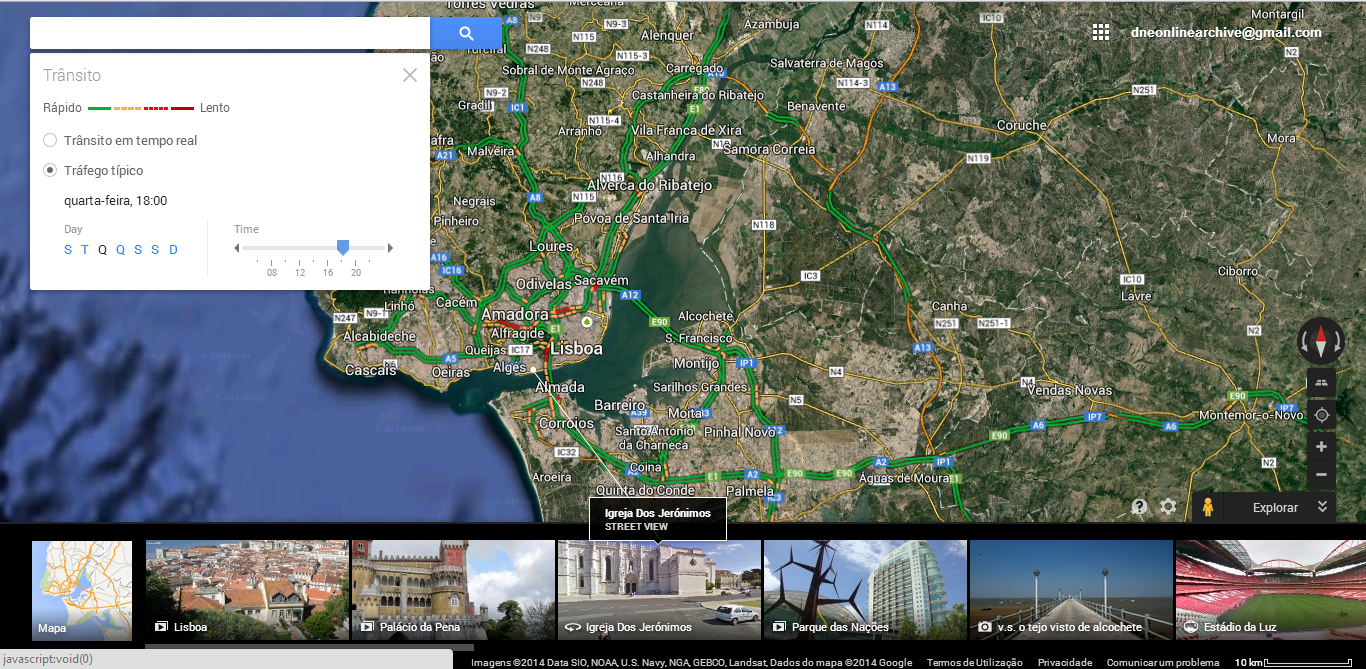
Task: Open the Privacidade link in the footer
Action: [x=1064, y=662]
